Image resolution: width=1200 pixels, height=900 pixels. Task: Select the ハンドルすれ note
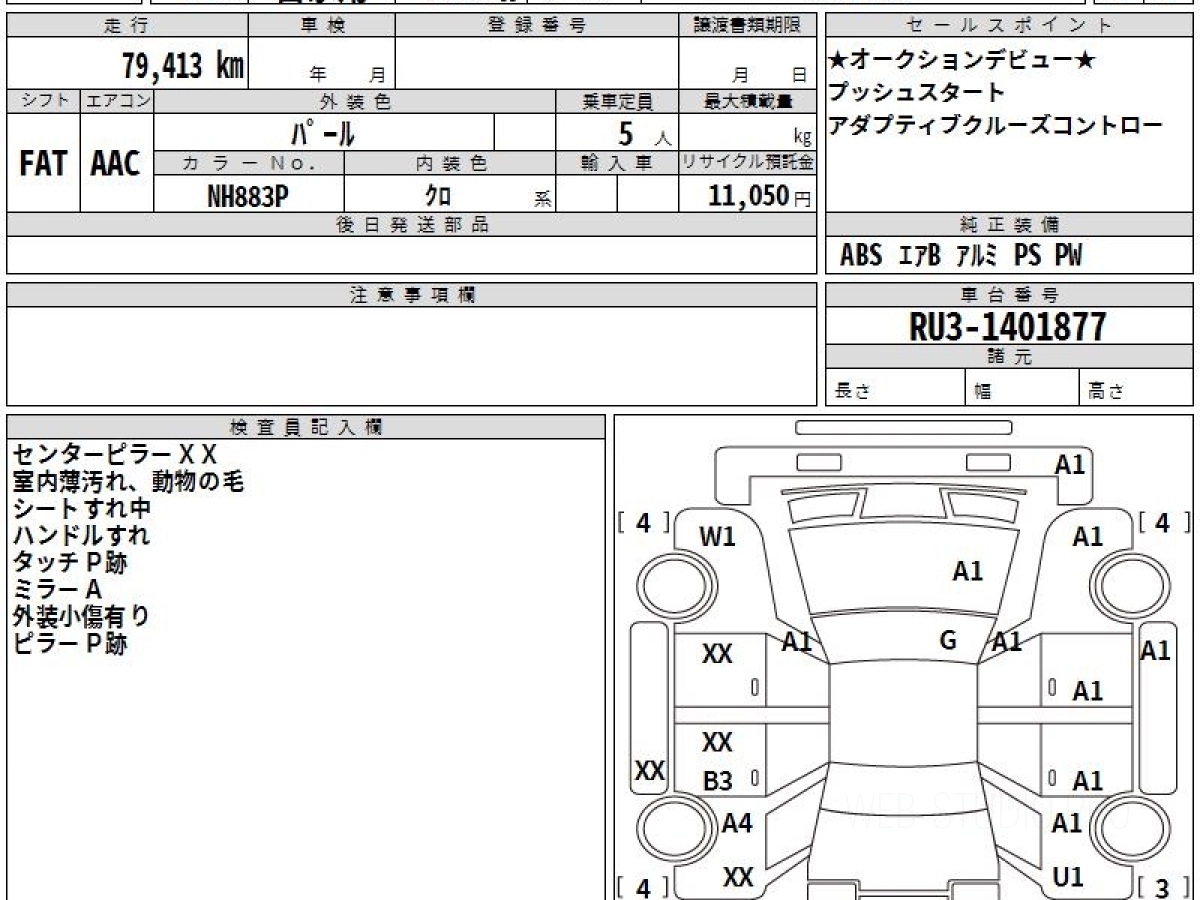pos(81,536)
